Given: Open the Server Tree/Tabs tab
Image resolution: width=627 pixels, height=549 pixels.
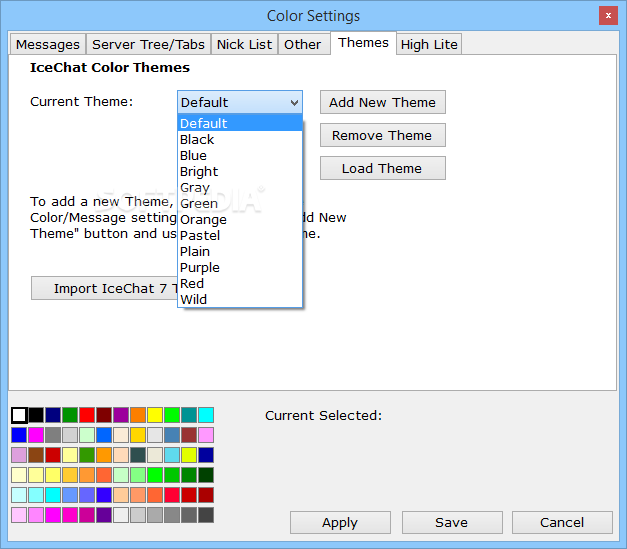Looking at the screenshot, I should pos(148,44).
